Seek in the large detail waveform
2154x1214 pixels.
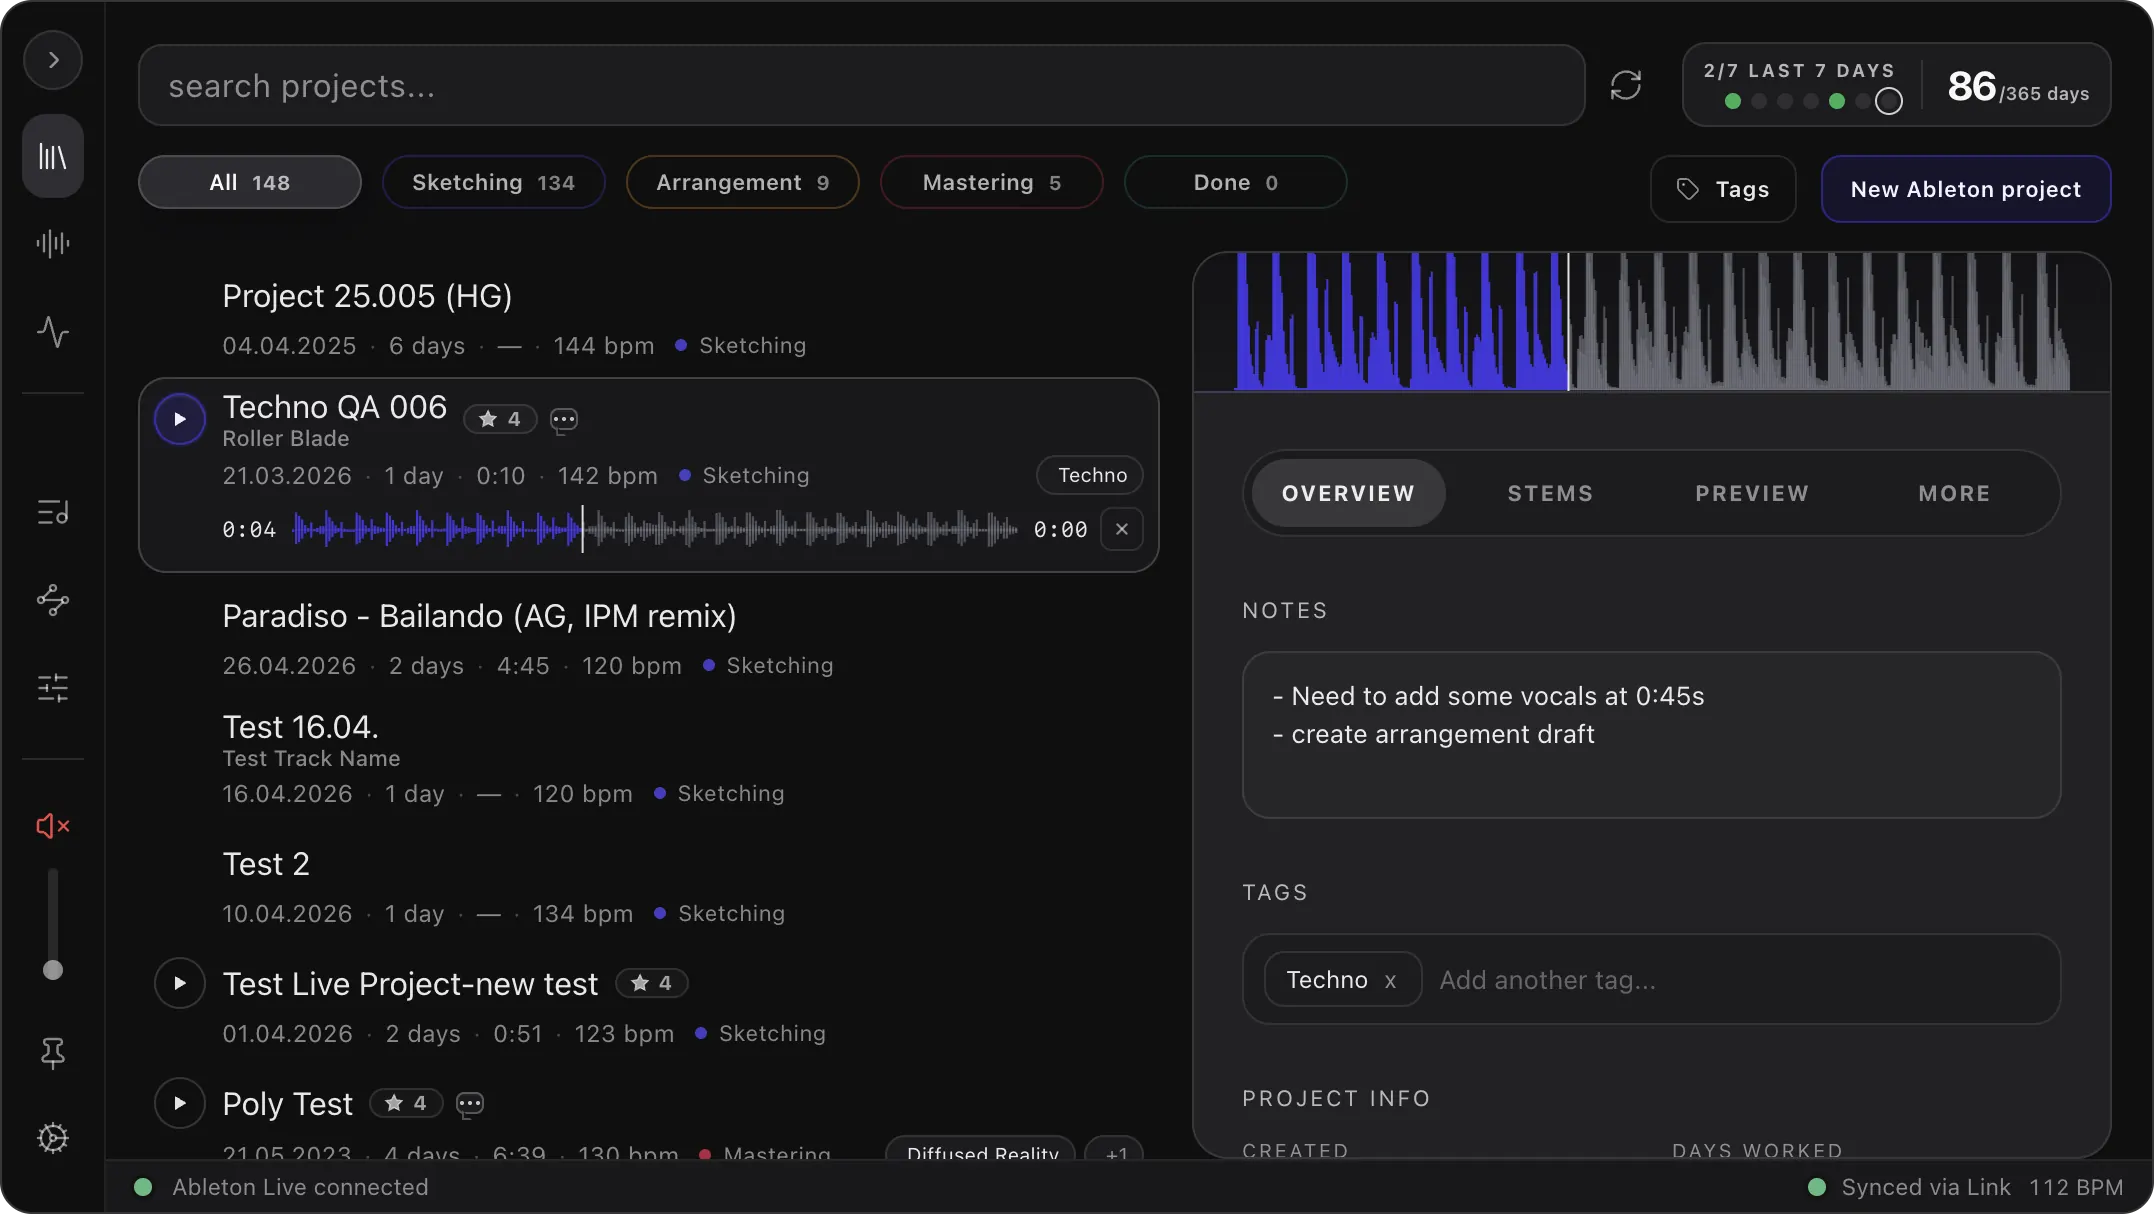pos(1652,321)
